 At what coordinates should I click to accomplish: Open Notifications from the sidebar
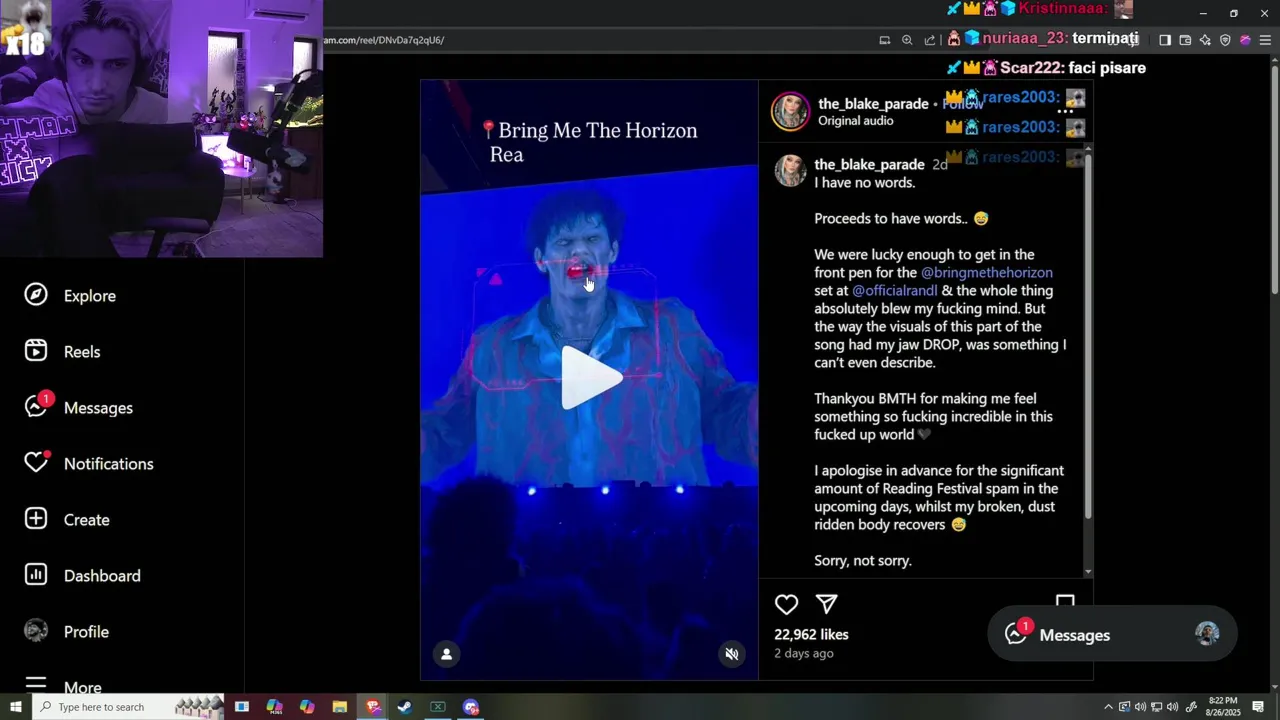pyautogui.click(x=89, y=463)
